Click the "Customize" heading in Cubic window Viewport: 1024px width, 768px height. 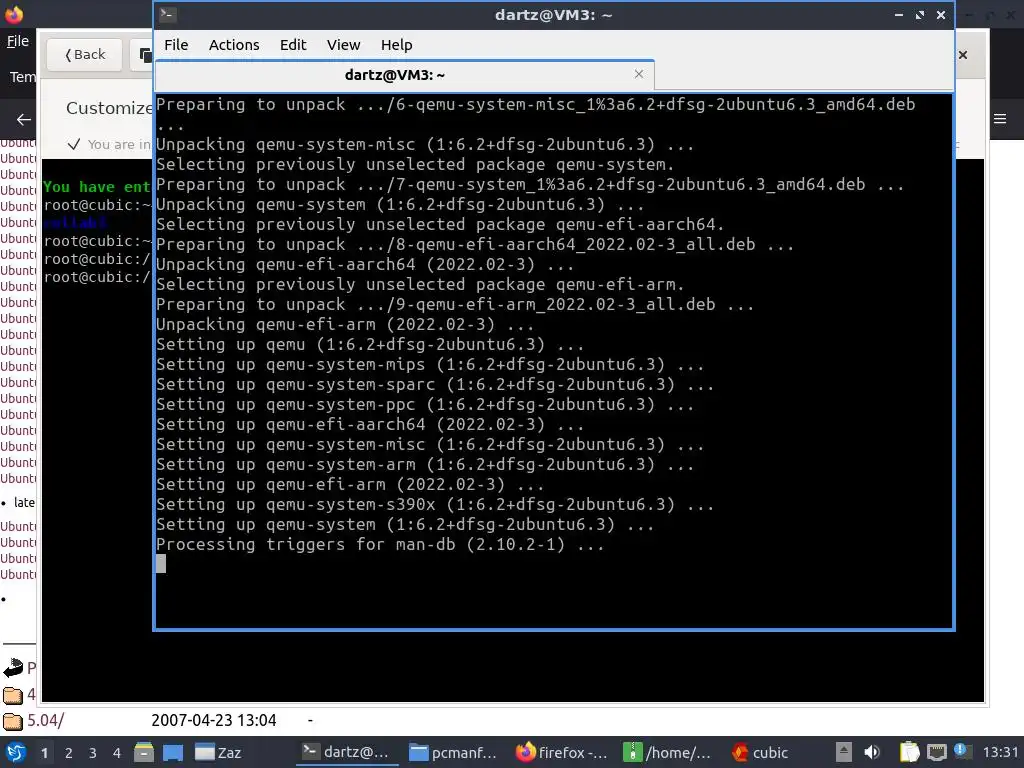[x=109, y=108]
